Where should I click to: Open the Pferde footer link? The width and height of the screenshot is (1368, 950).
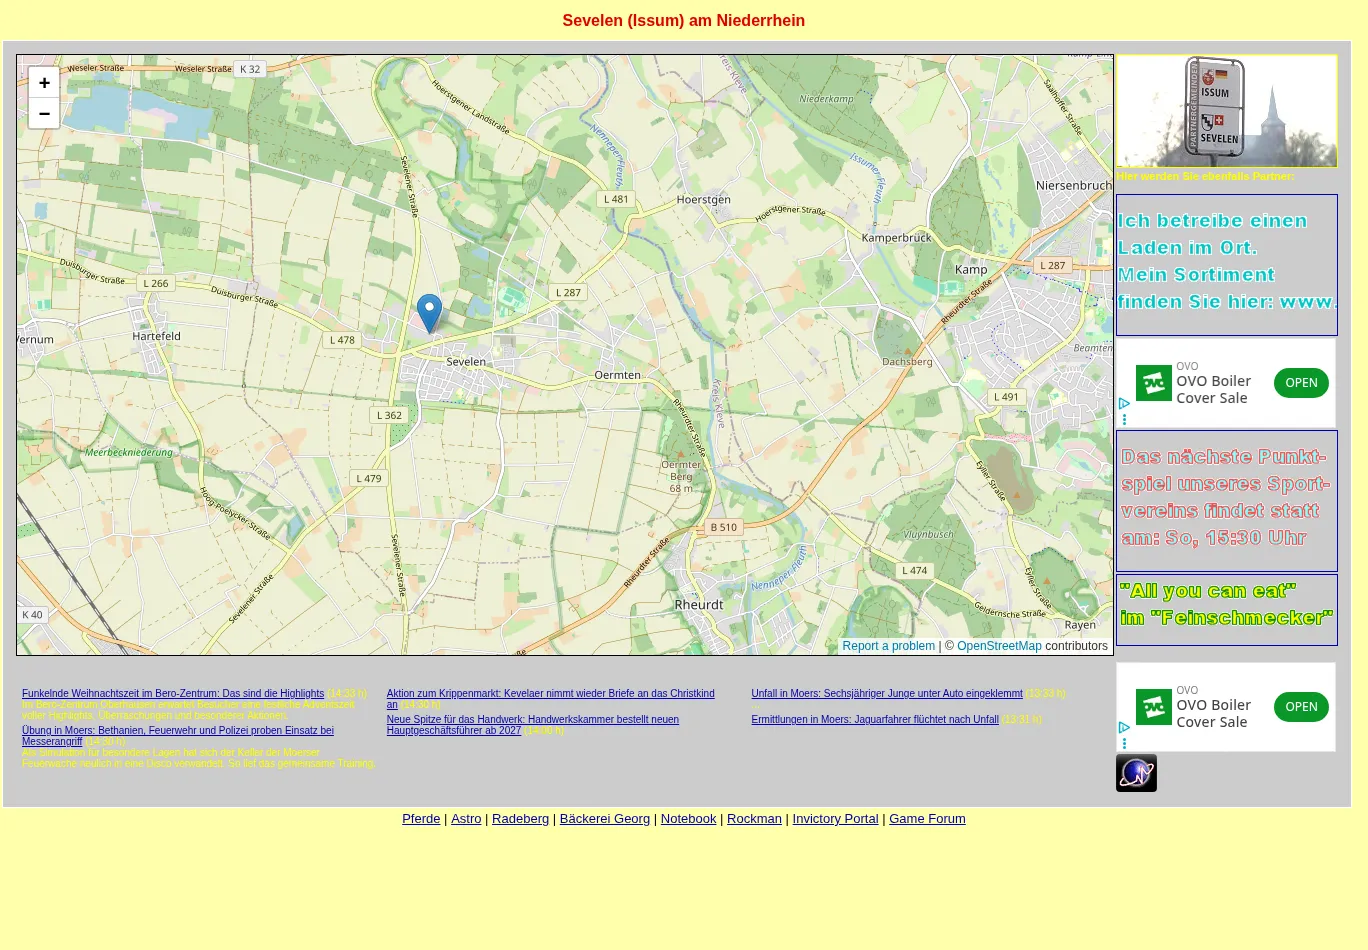coord(421,819)
